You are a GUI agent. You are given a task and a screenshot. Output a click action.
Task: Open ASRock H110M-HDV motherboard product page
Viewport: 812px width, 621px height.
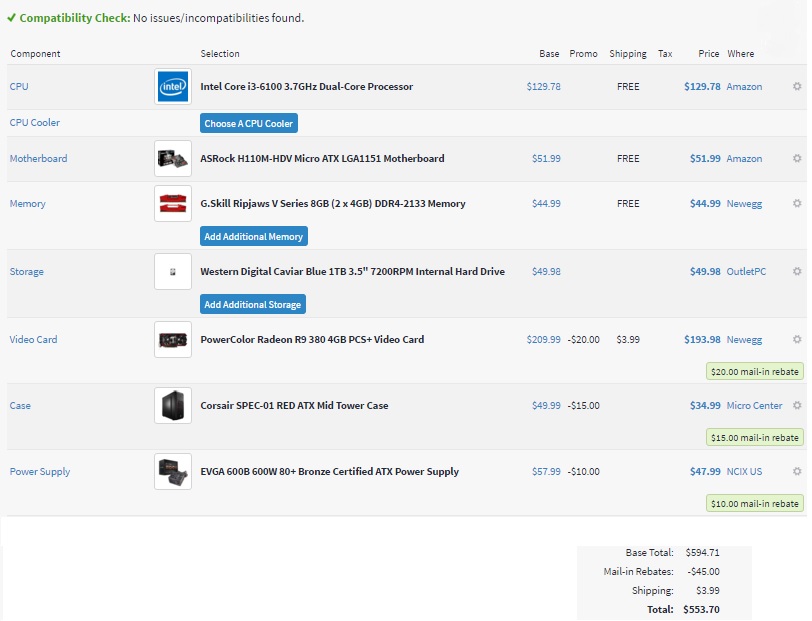click(x=322, y=158)
